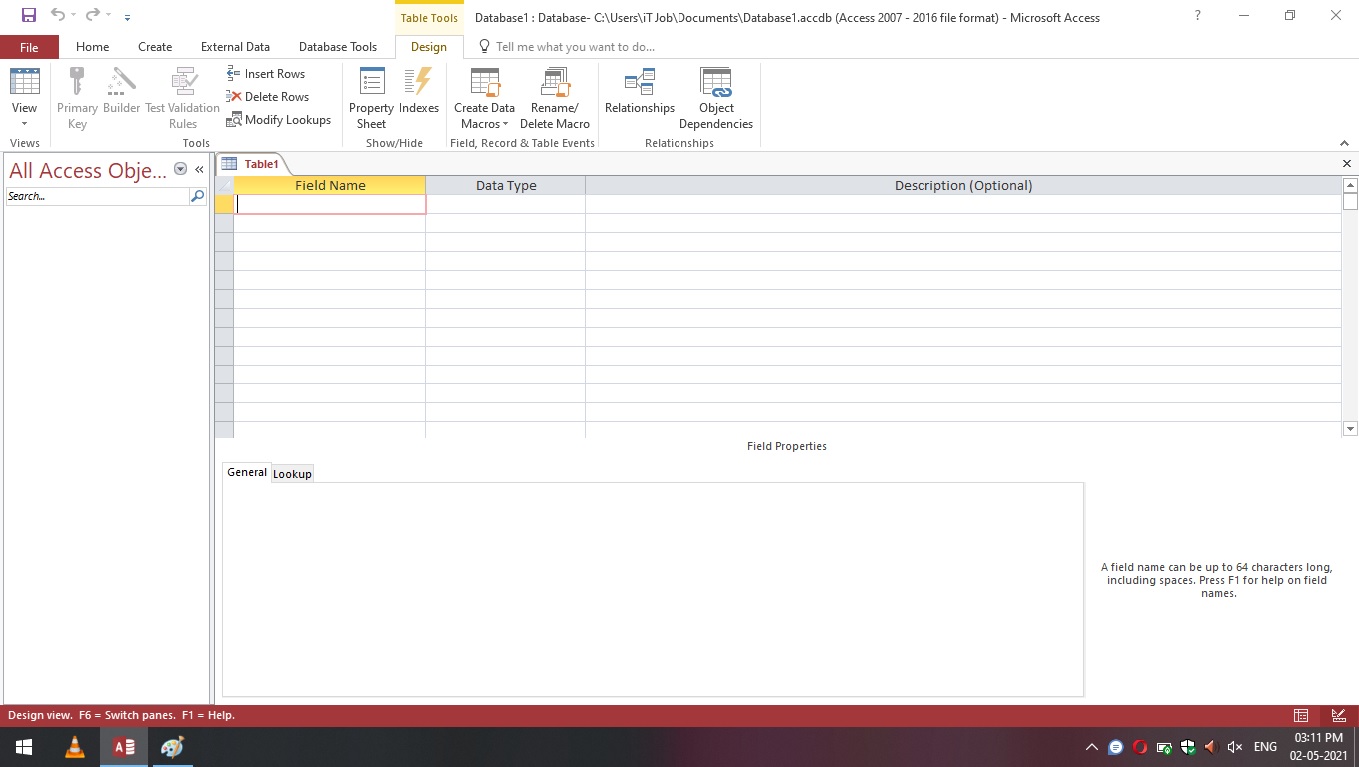This screenshot has height=767, width=1359.
Task: Collapse the ribbon with the chevron
Action: pyautogui.click(x=1344, y=142)
